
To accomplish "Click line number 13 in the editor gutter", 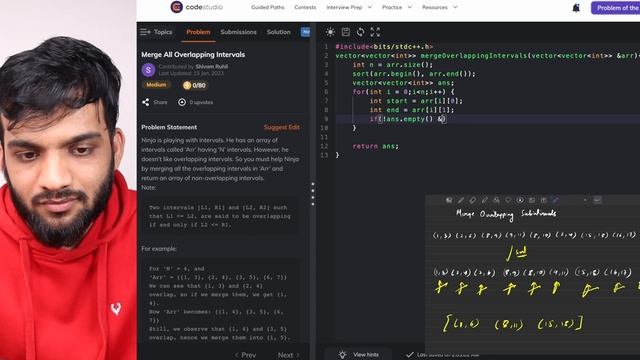I will pos(324,155).
